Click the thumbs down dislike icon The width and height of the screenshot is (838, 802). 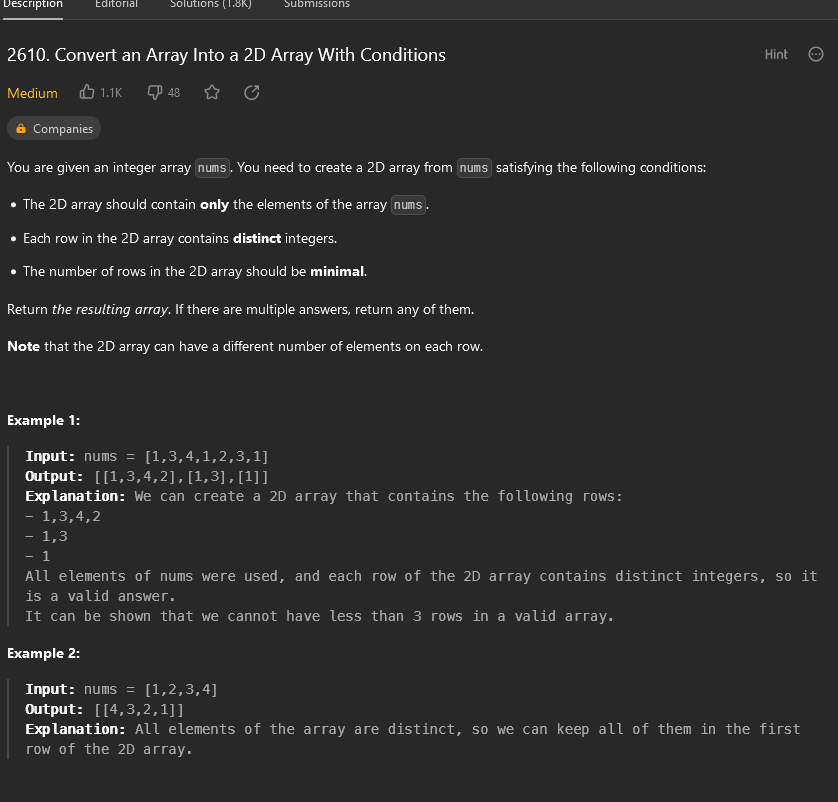tap(154, 92)
